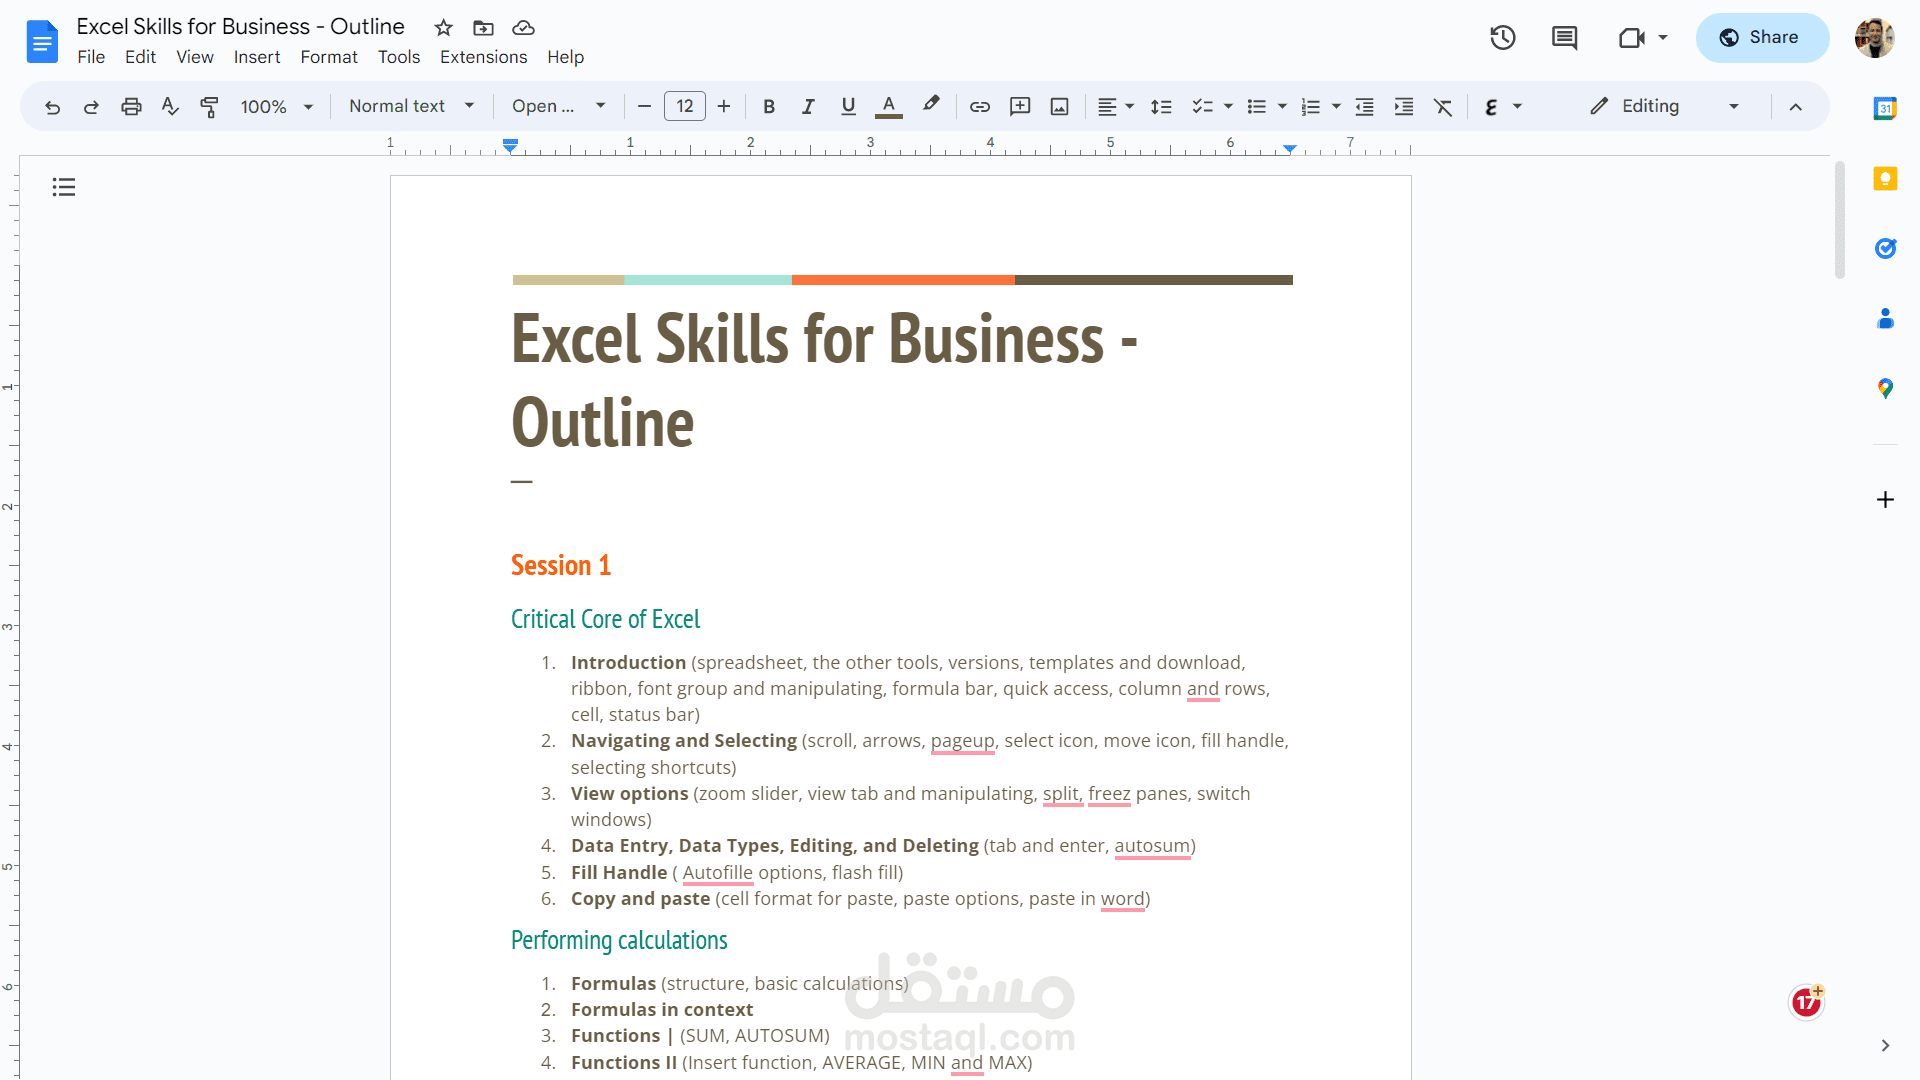The image size is (1920, 1080).
Task: Show document outline icon
Action: [x=64, y=187]
